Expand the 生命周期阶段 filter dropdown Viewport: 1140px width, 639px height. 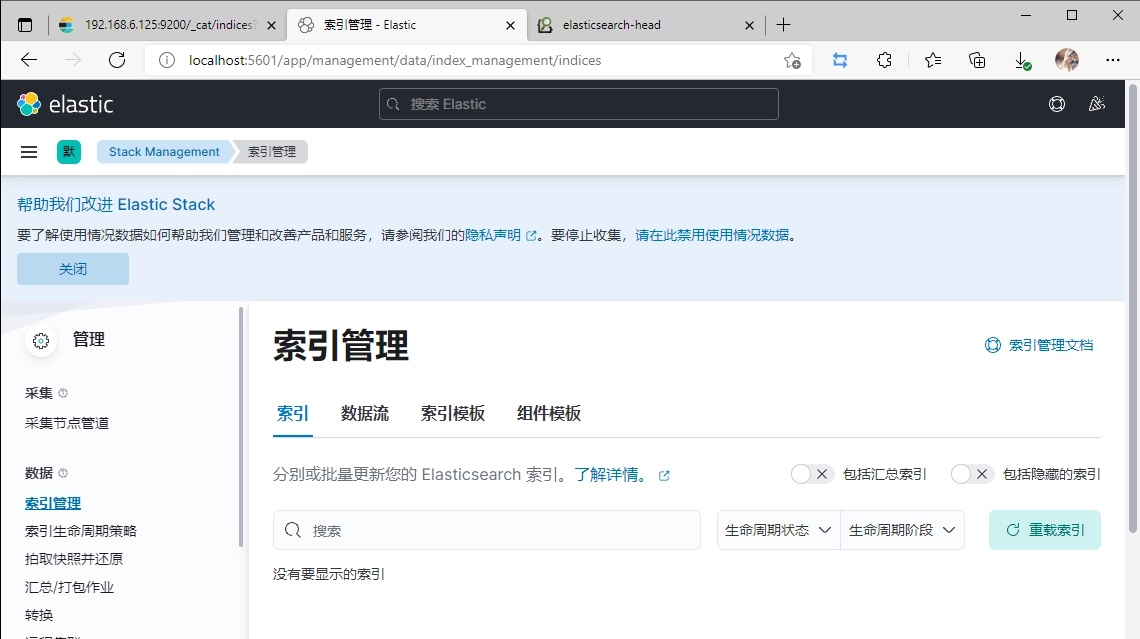[x=902, y=530]
